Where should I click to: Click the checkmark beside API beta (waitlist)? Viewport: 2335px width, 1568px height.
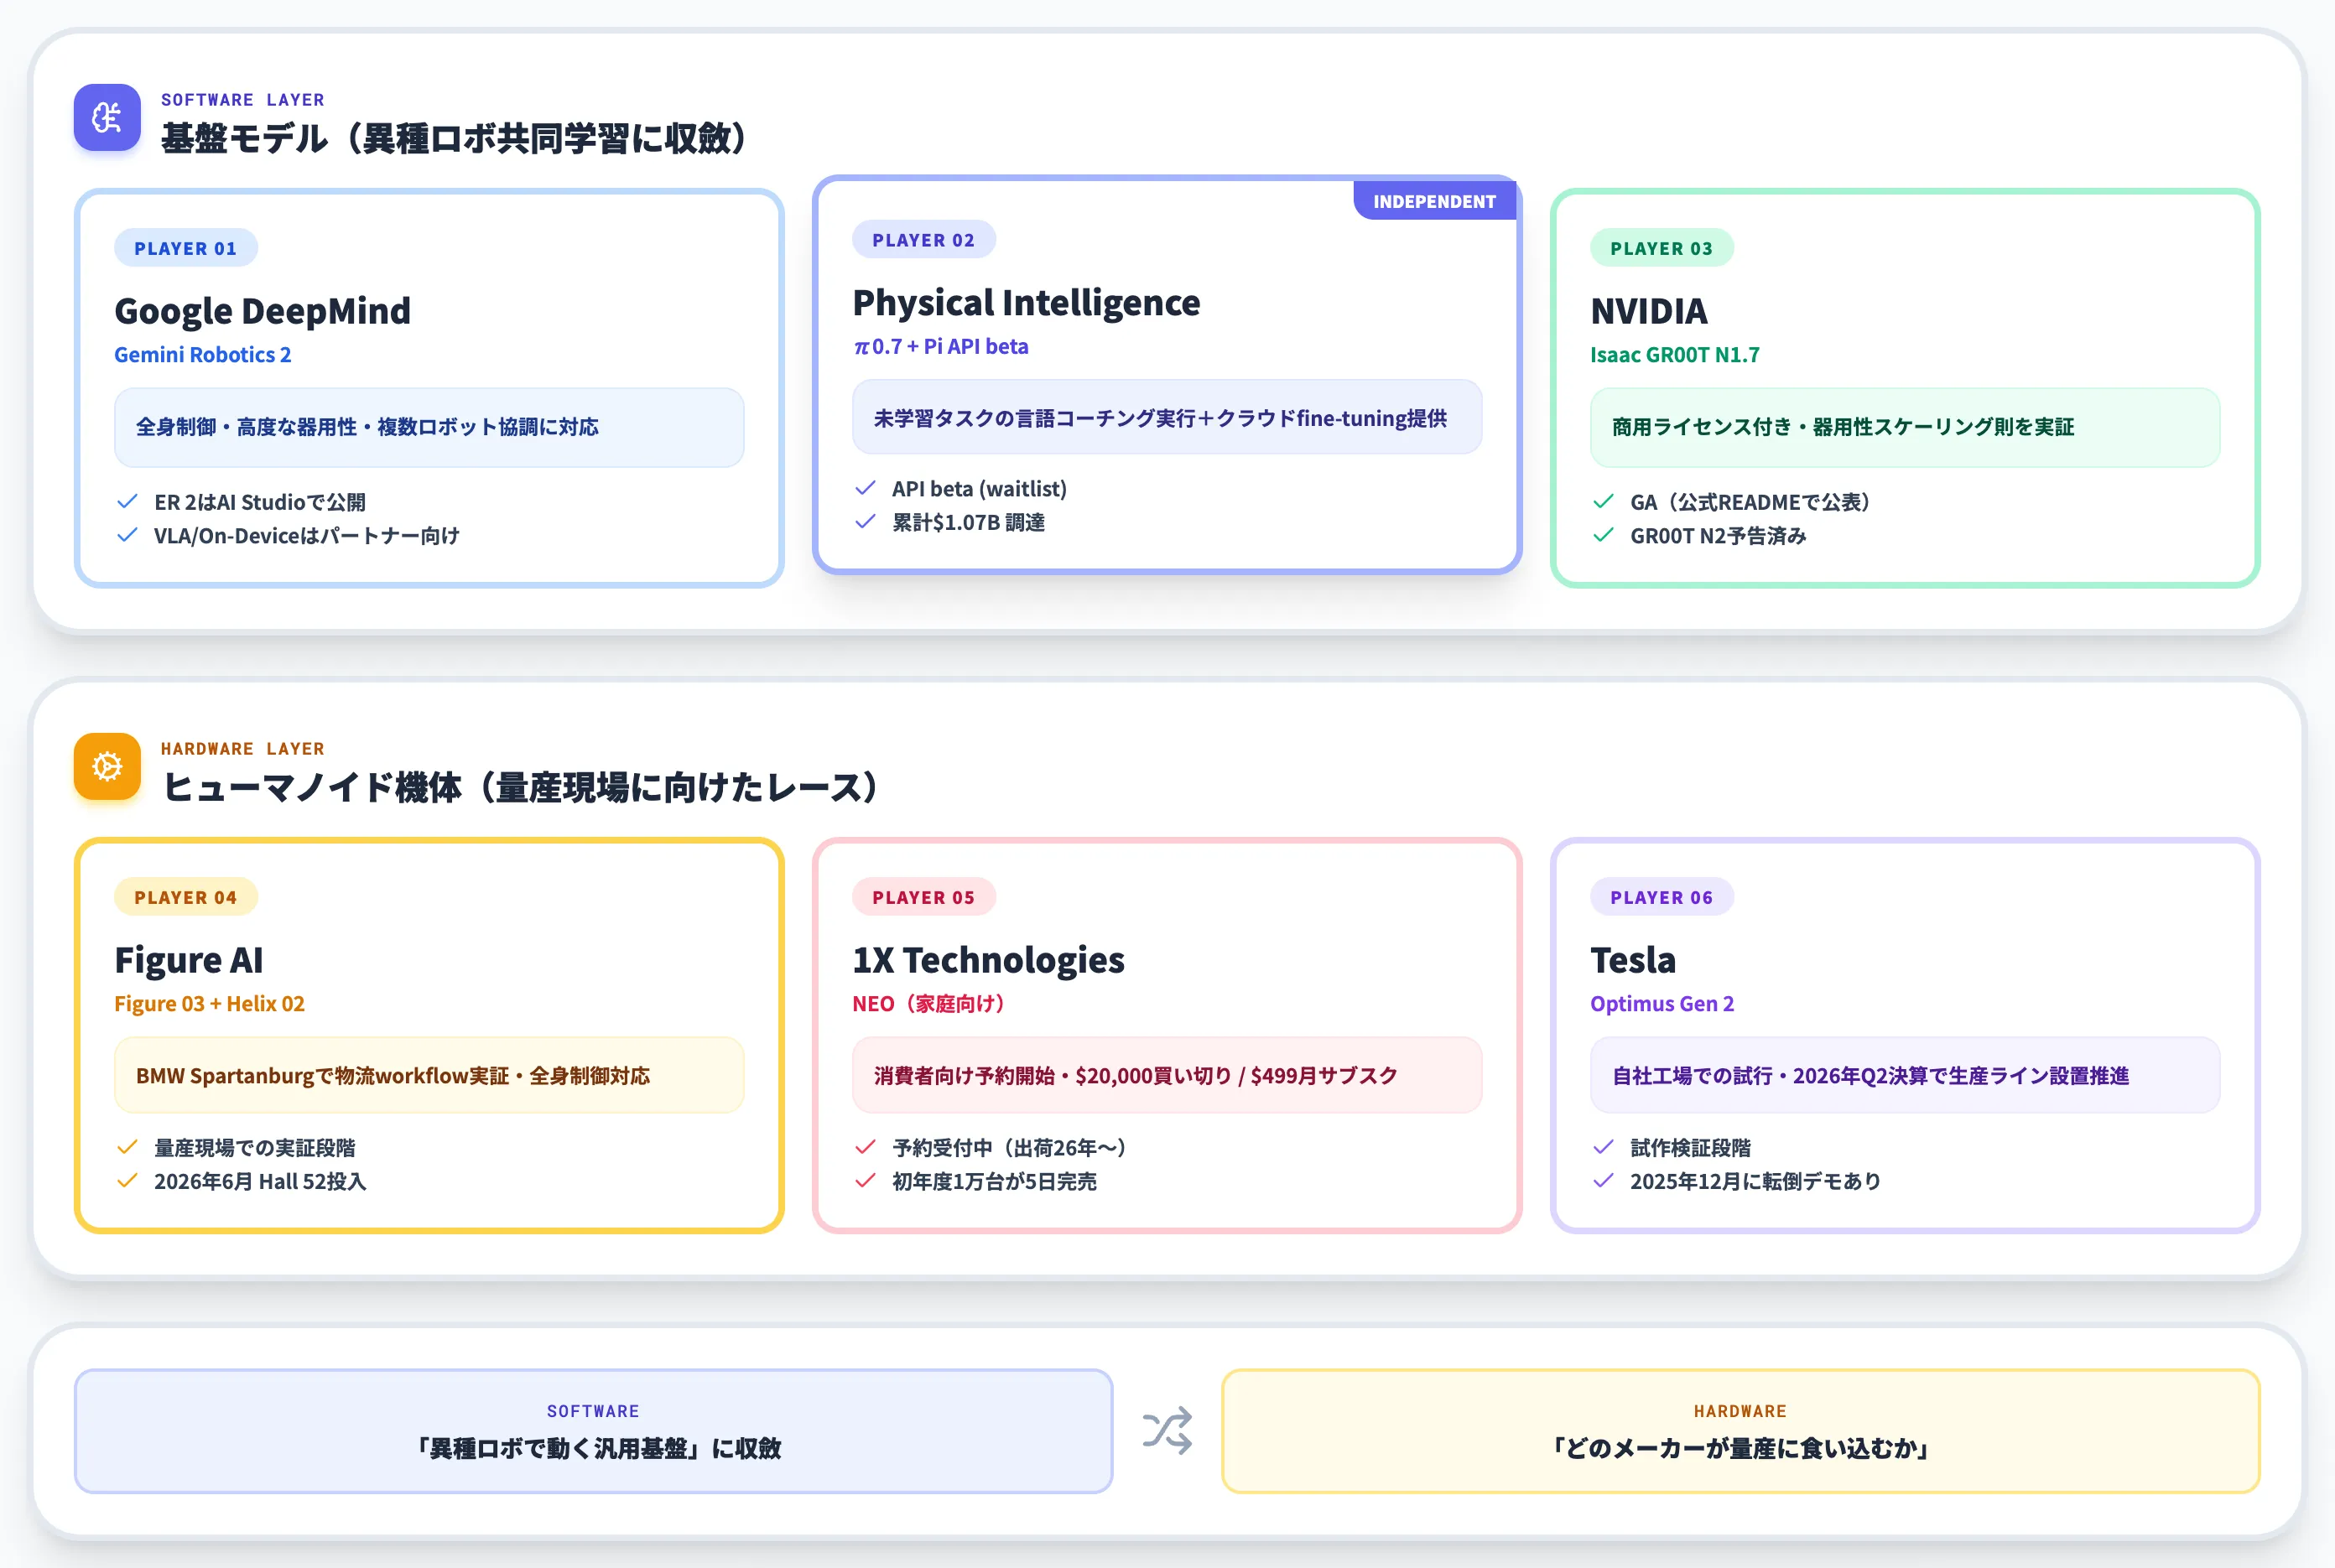tap(865, 488)
